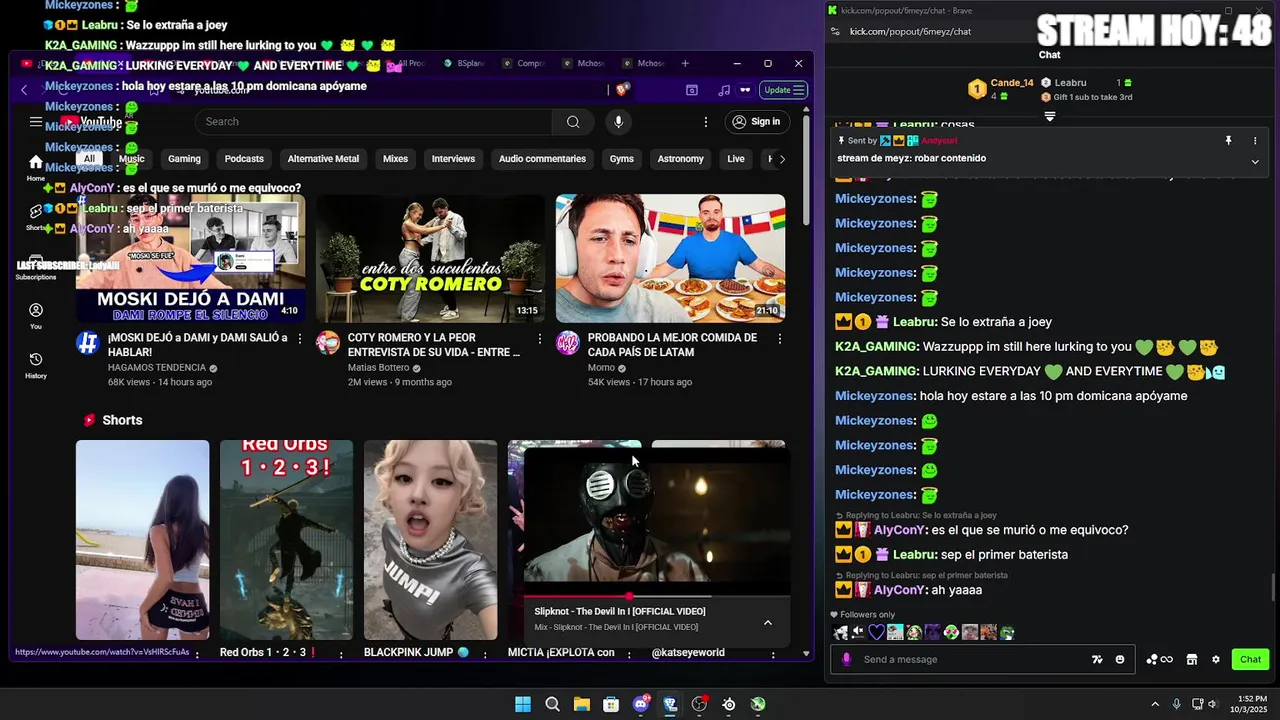Click the browser back arrow
The image size is (1280, 720).
24,90
